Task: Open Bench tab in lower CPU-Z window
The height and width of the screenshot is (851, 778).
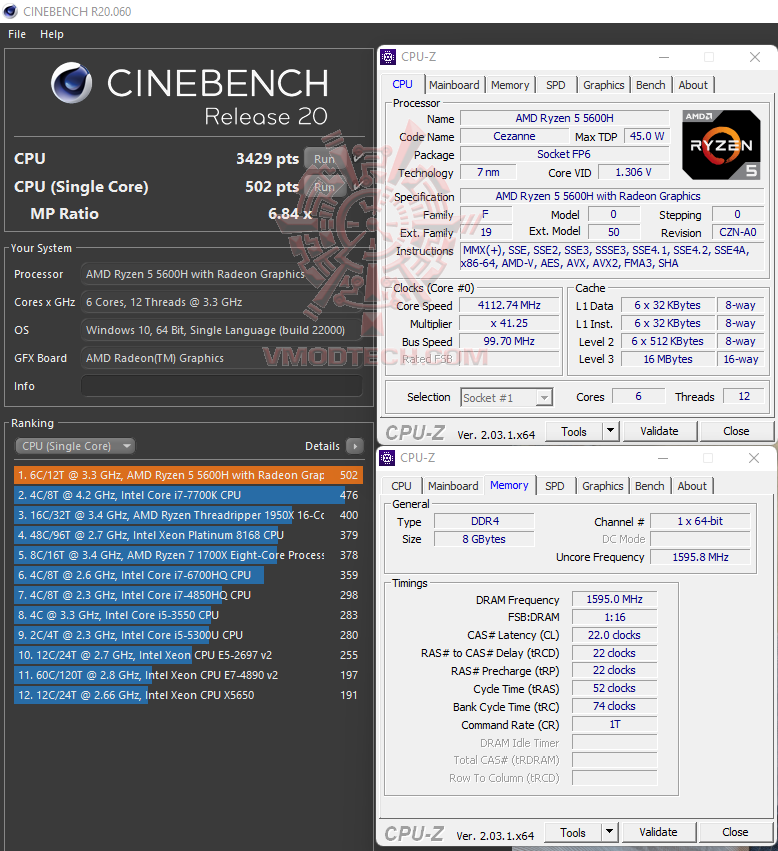Action: [649, 486]
